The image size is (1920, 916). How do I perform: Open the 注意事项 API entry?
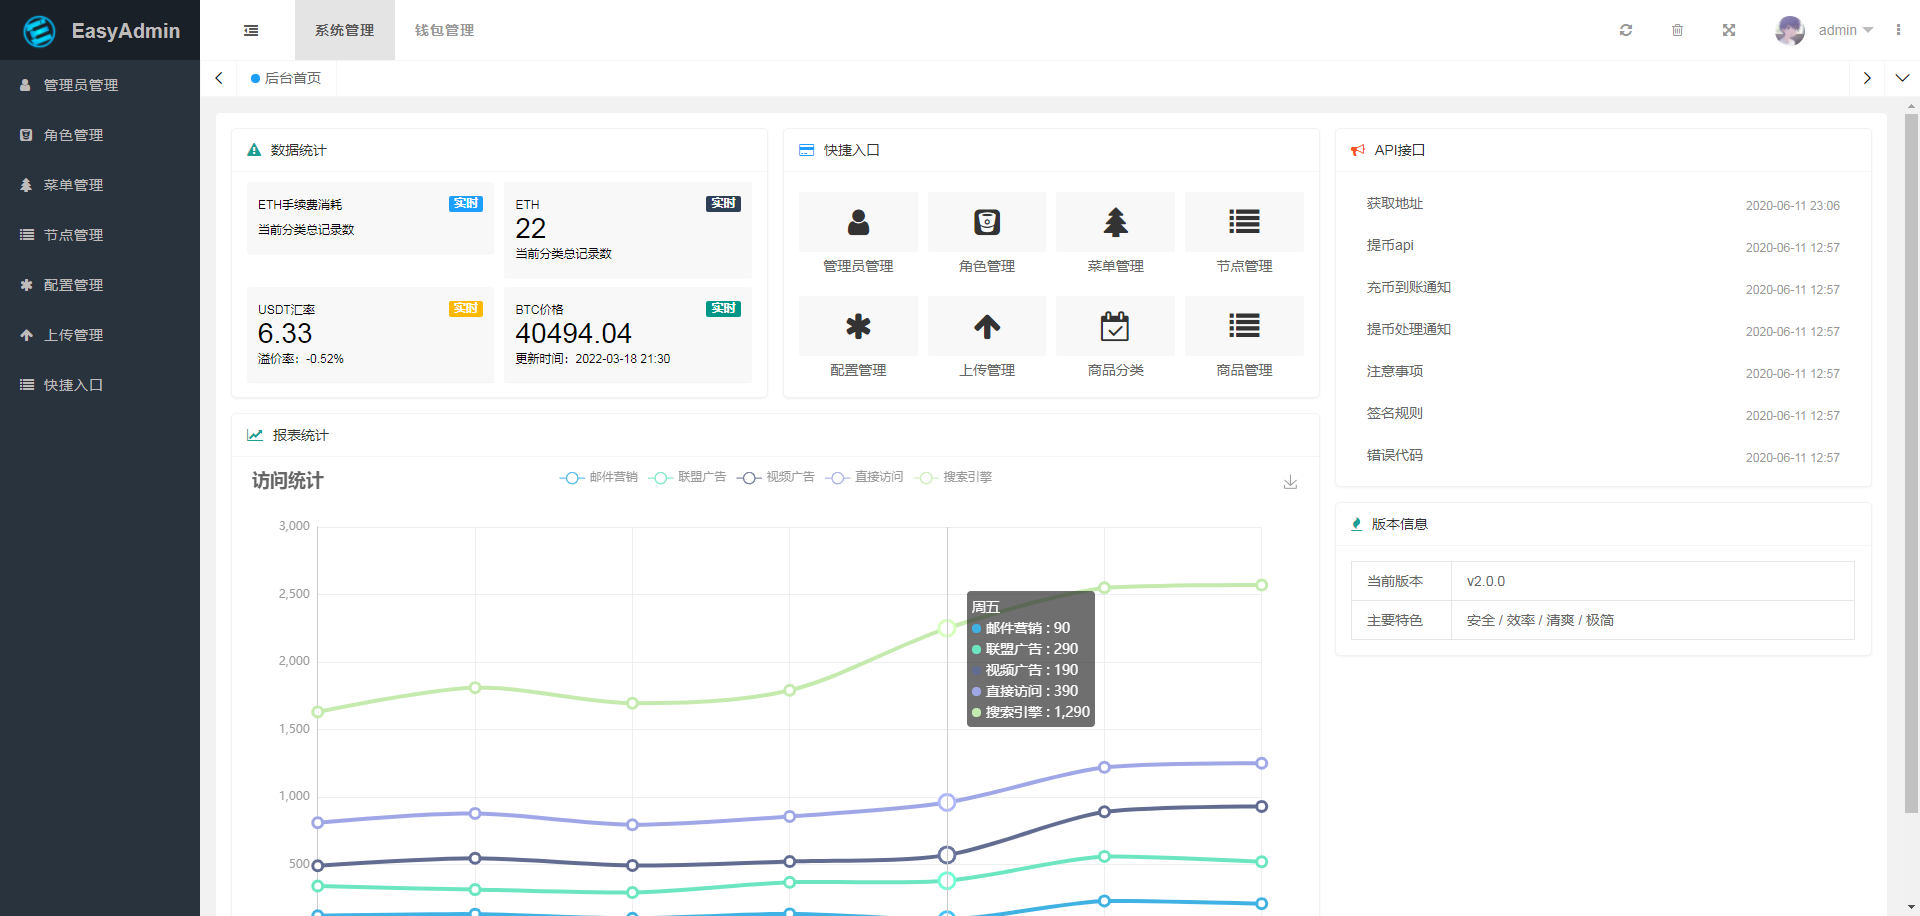pyautogui.click(x=1395, y=372)
